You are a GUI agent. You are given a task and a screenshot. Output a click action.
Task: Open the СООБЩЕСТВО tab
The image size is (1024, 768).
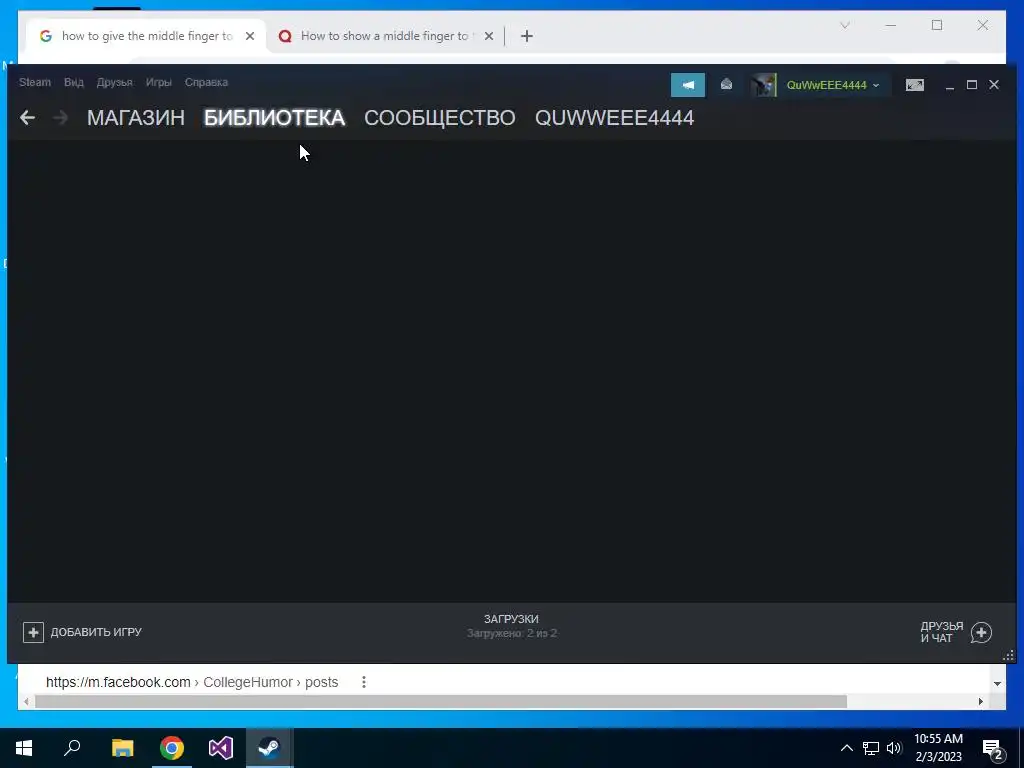pos(440,118)
